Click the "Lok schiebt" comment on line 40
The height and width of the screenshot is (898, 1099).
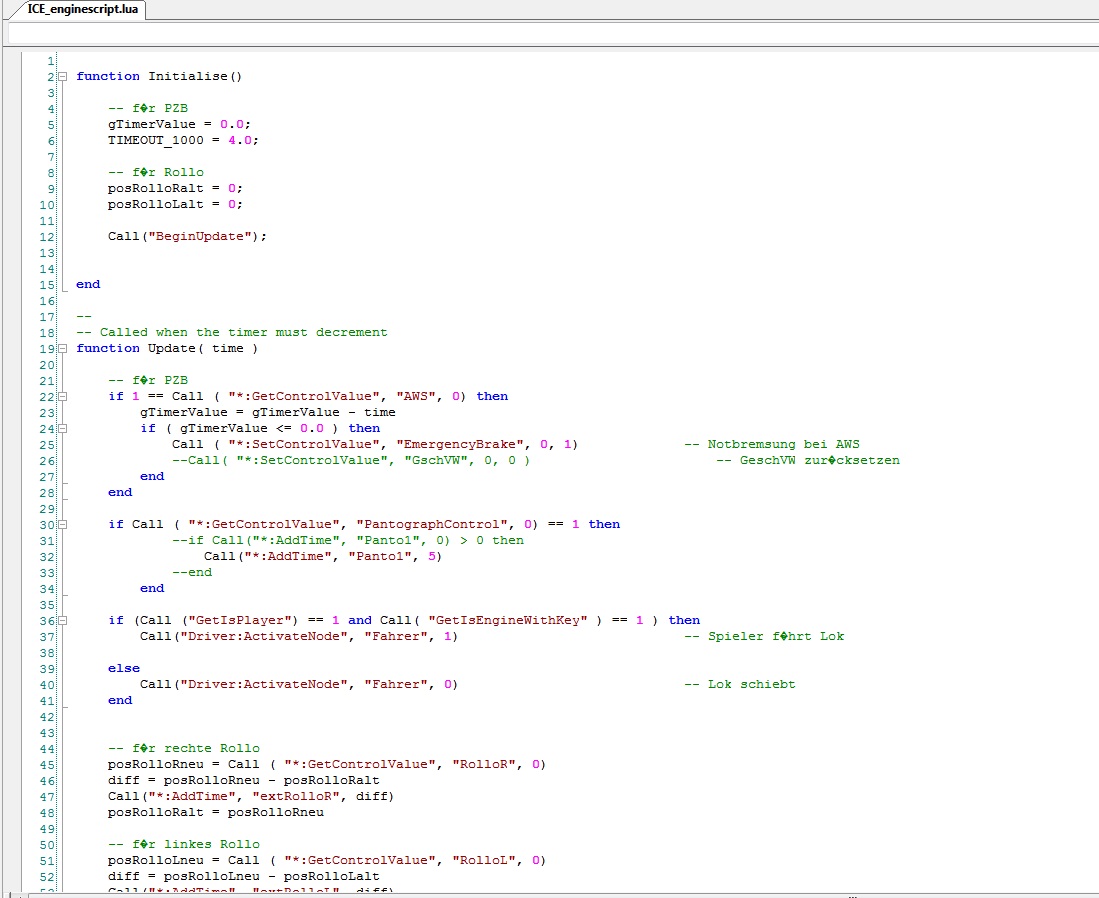click(739, 684)
